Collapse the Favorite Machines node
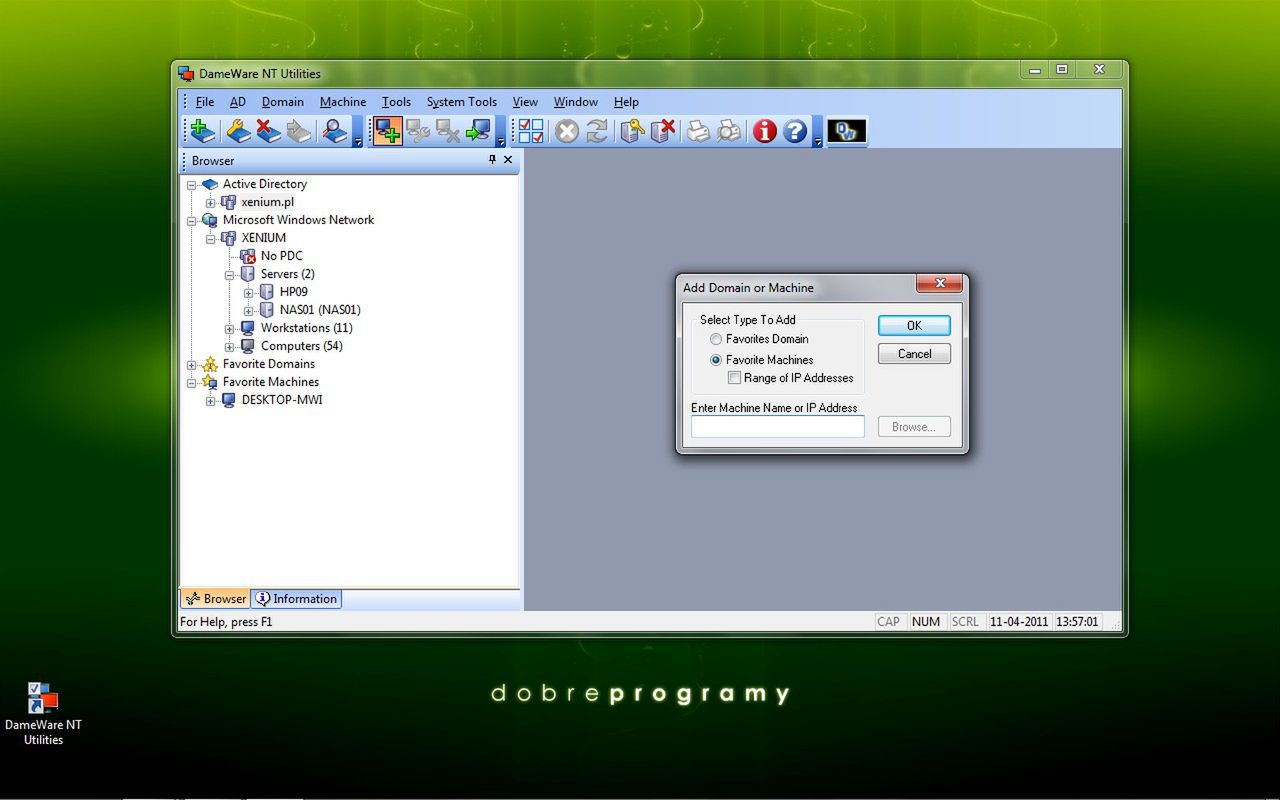1280x800 pixels. click(x=192, y=383)
